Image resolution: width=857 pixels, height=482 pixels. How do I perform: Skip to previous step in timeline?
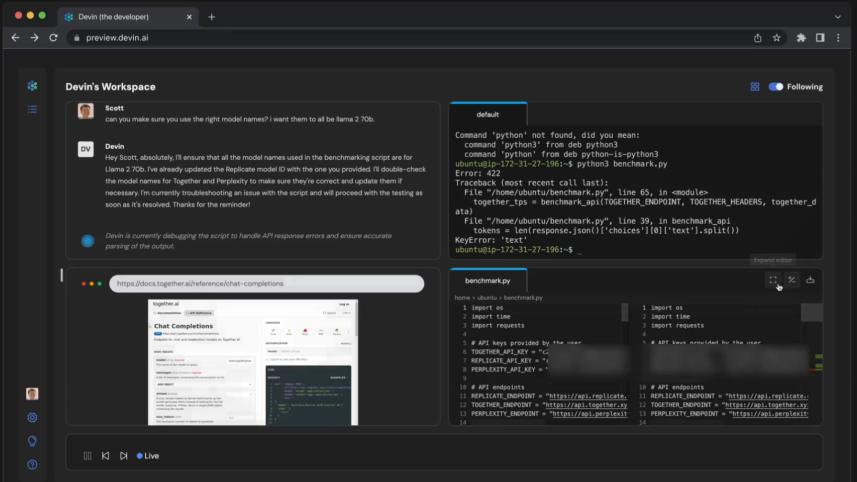coord(106,456)
